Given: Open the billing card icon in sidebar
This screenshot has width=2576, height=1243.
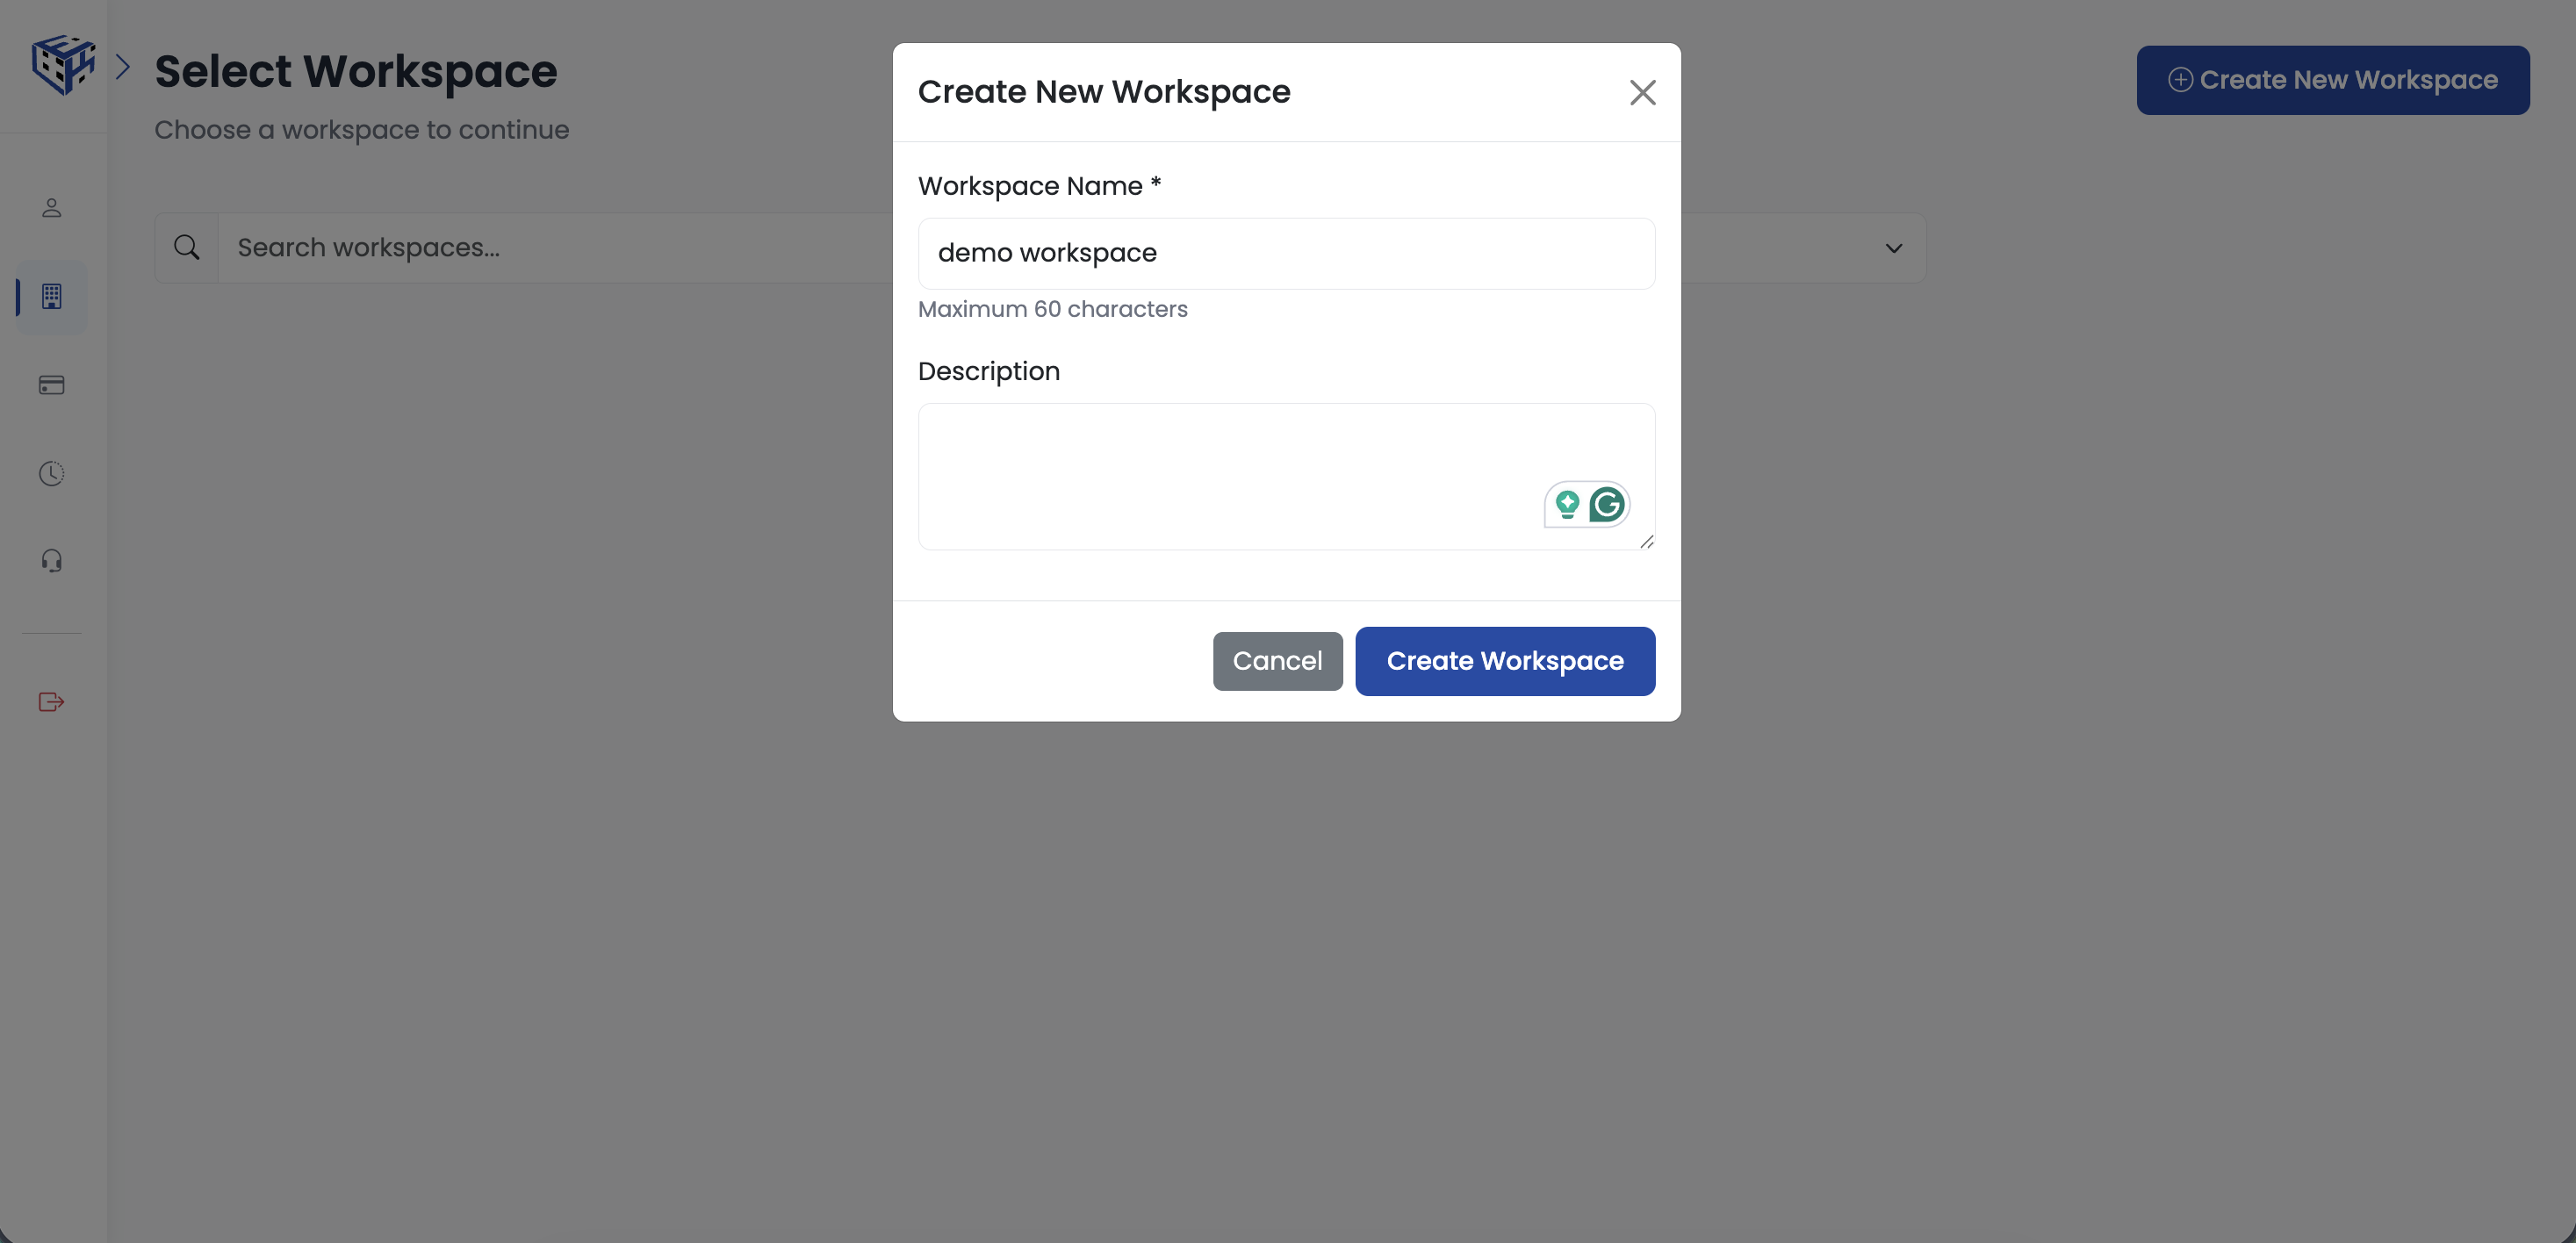Looking at the screenshot, I should [x=51, y=385].
